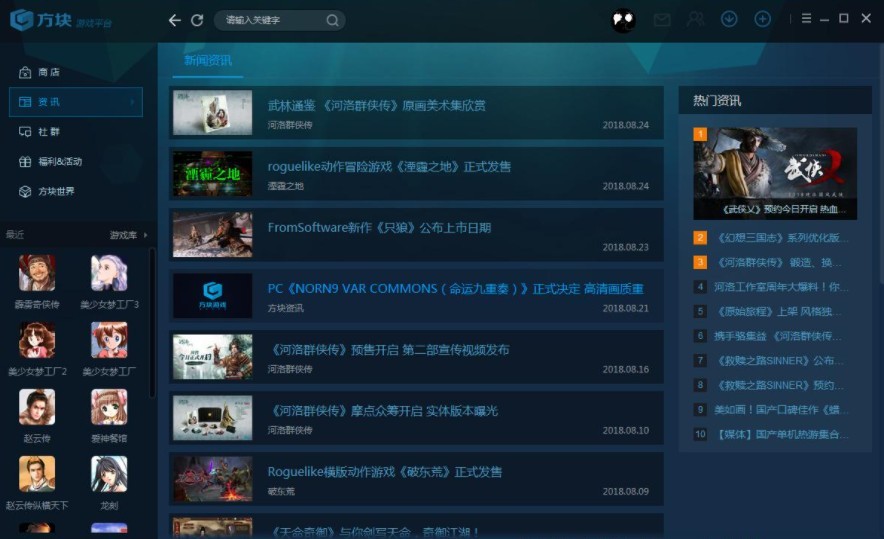Click the search magnifier icon
Viewport: 884px width, 539px height.
(332, 20)
